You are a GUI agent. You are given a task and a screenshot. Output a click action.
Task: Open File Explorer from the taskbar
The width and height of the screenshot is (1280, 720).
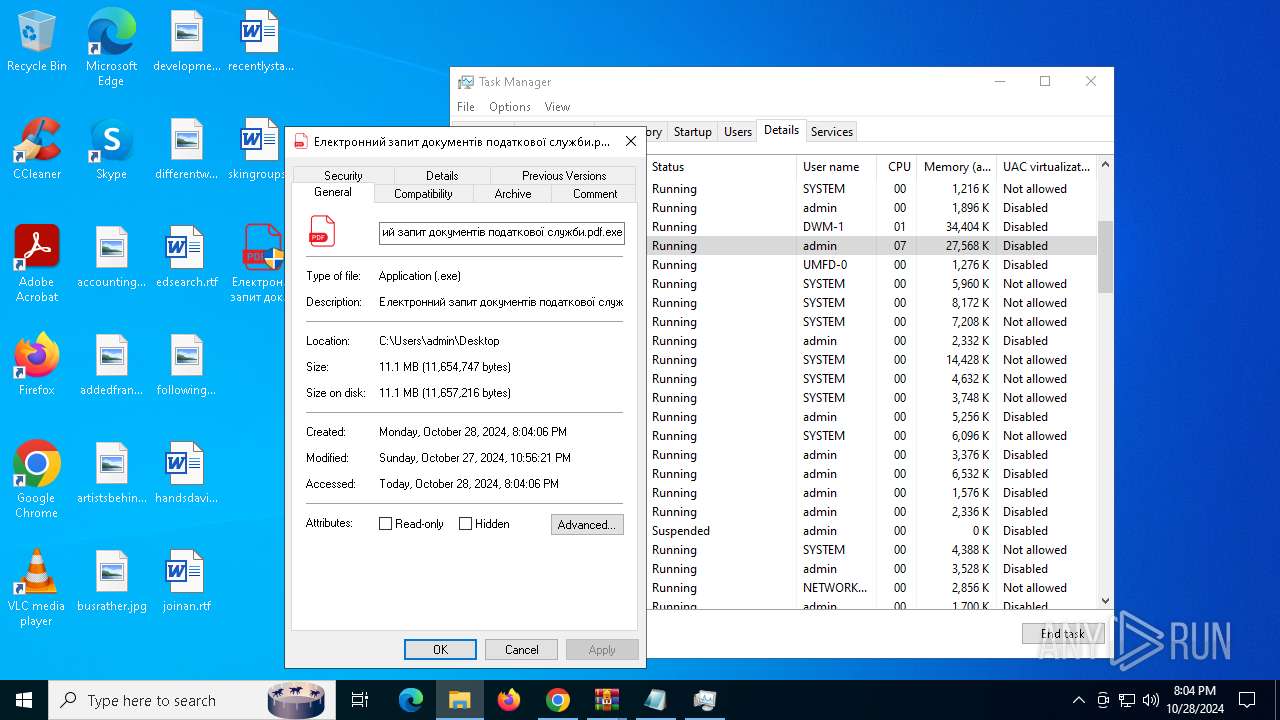click(460, 700)
